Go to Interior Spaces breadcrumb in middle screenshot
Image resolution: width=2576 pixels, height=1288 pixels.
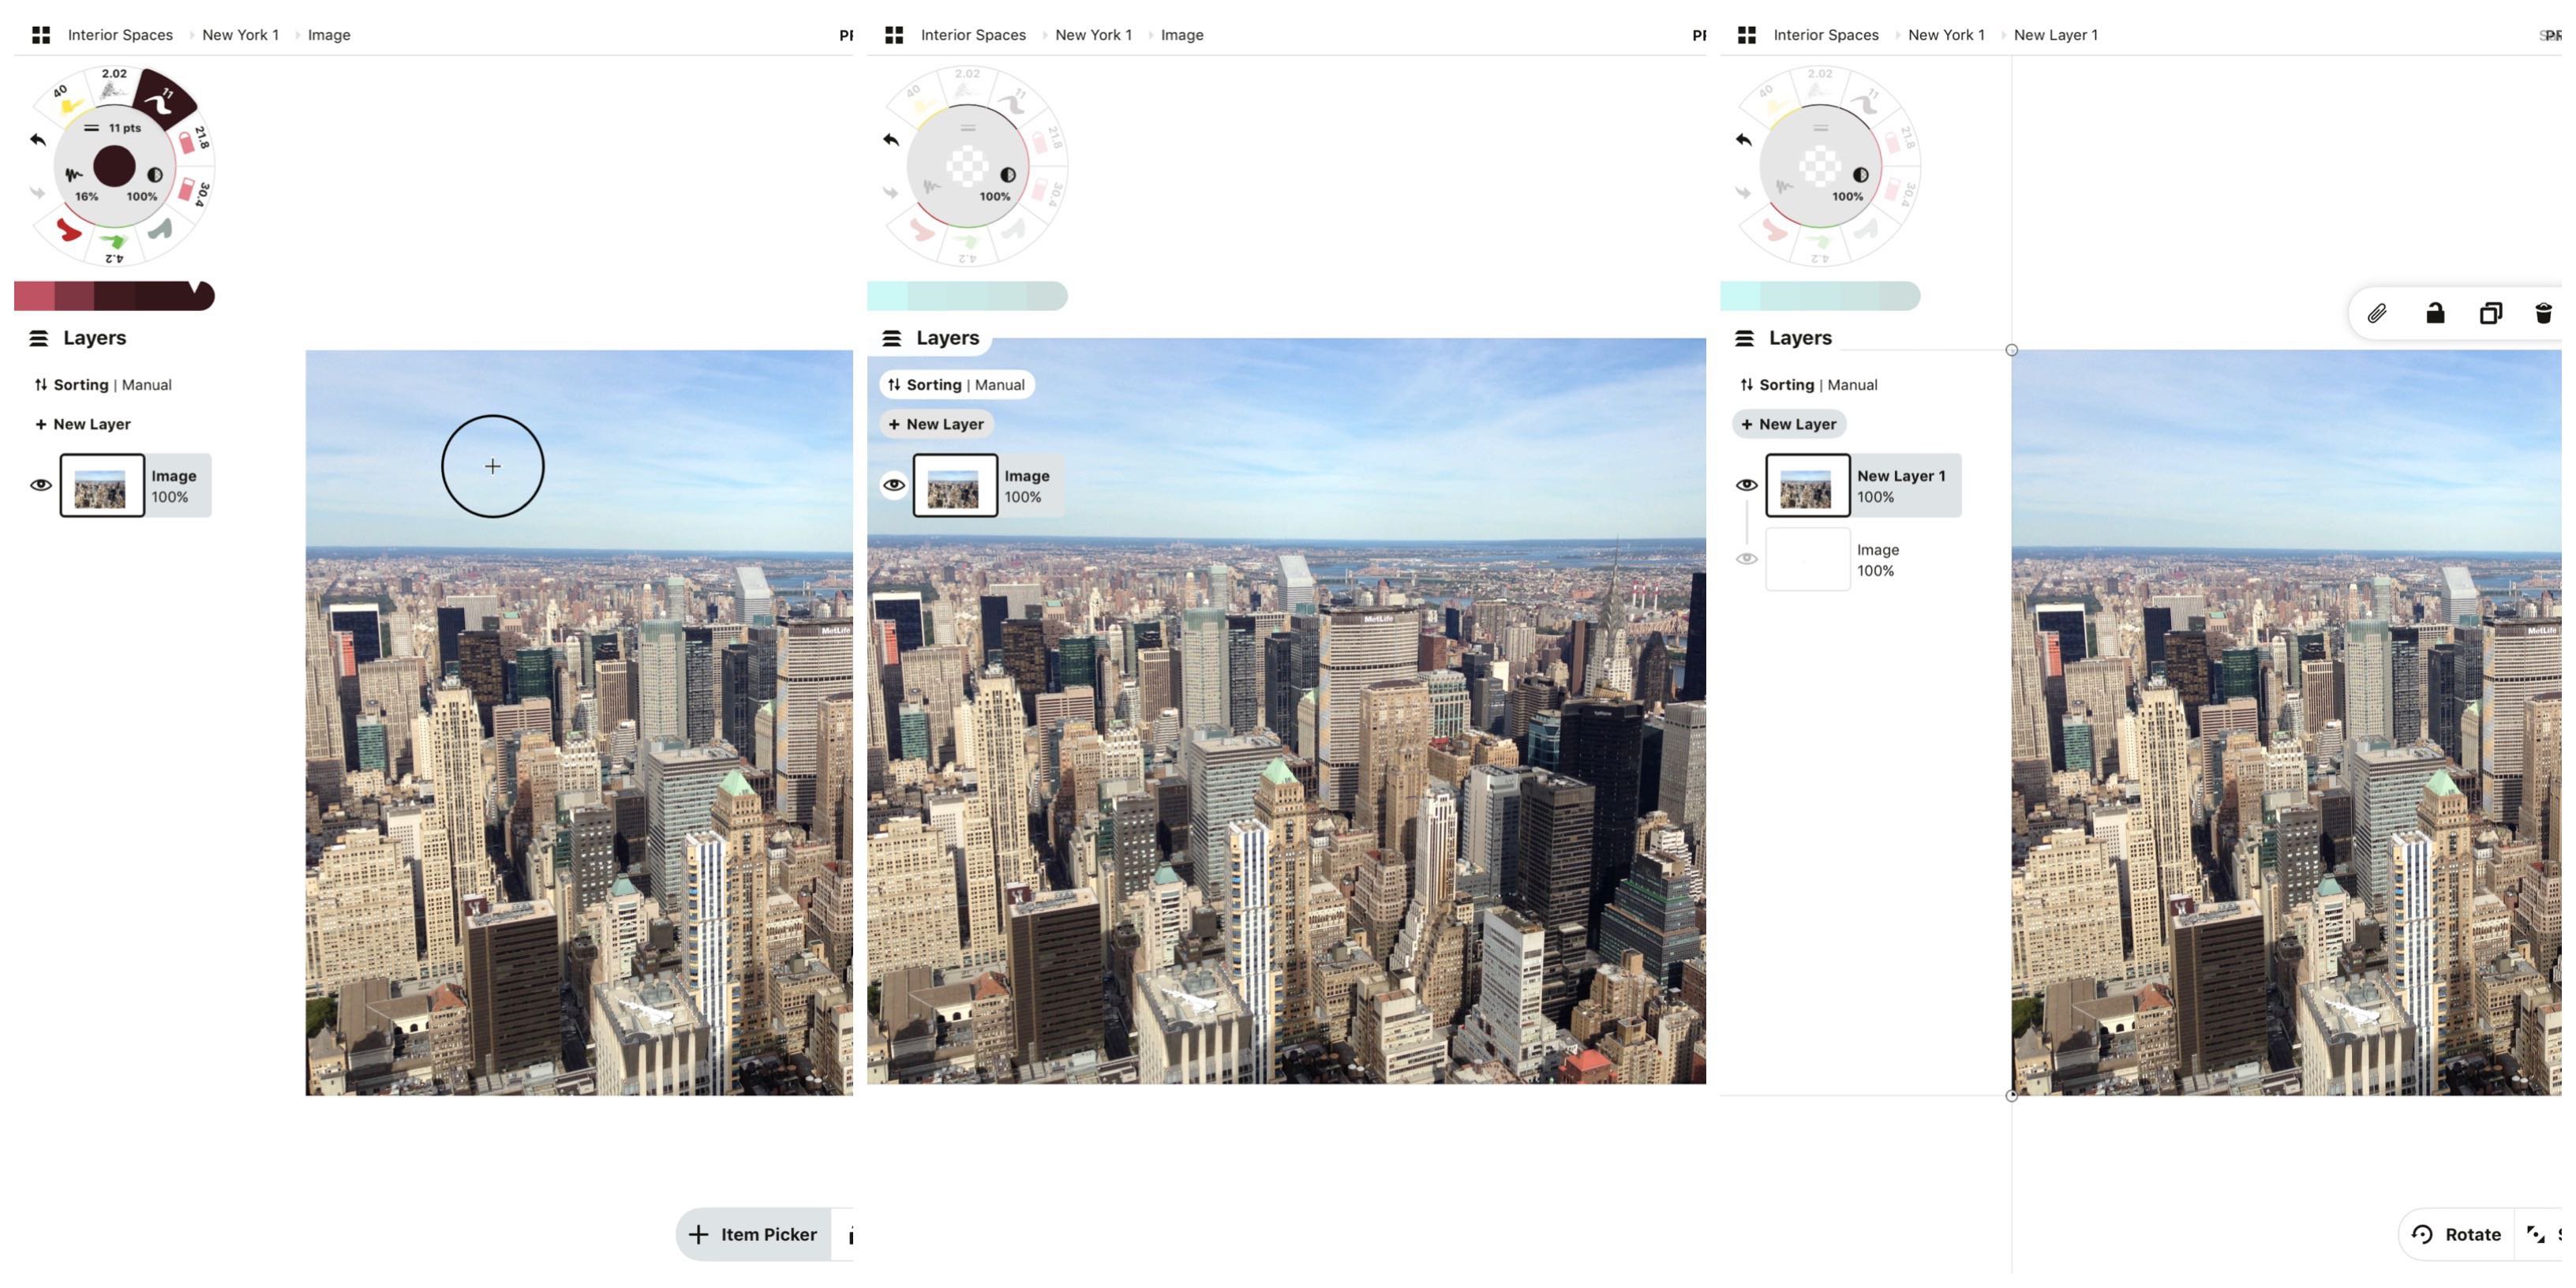tap(973, 35)
